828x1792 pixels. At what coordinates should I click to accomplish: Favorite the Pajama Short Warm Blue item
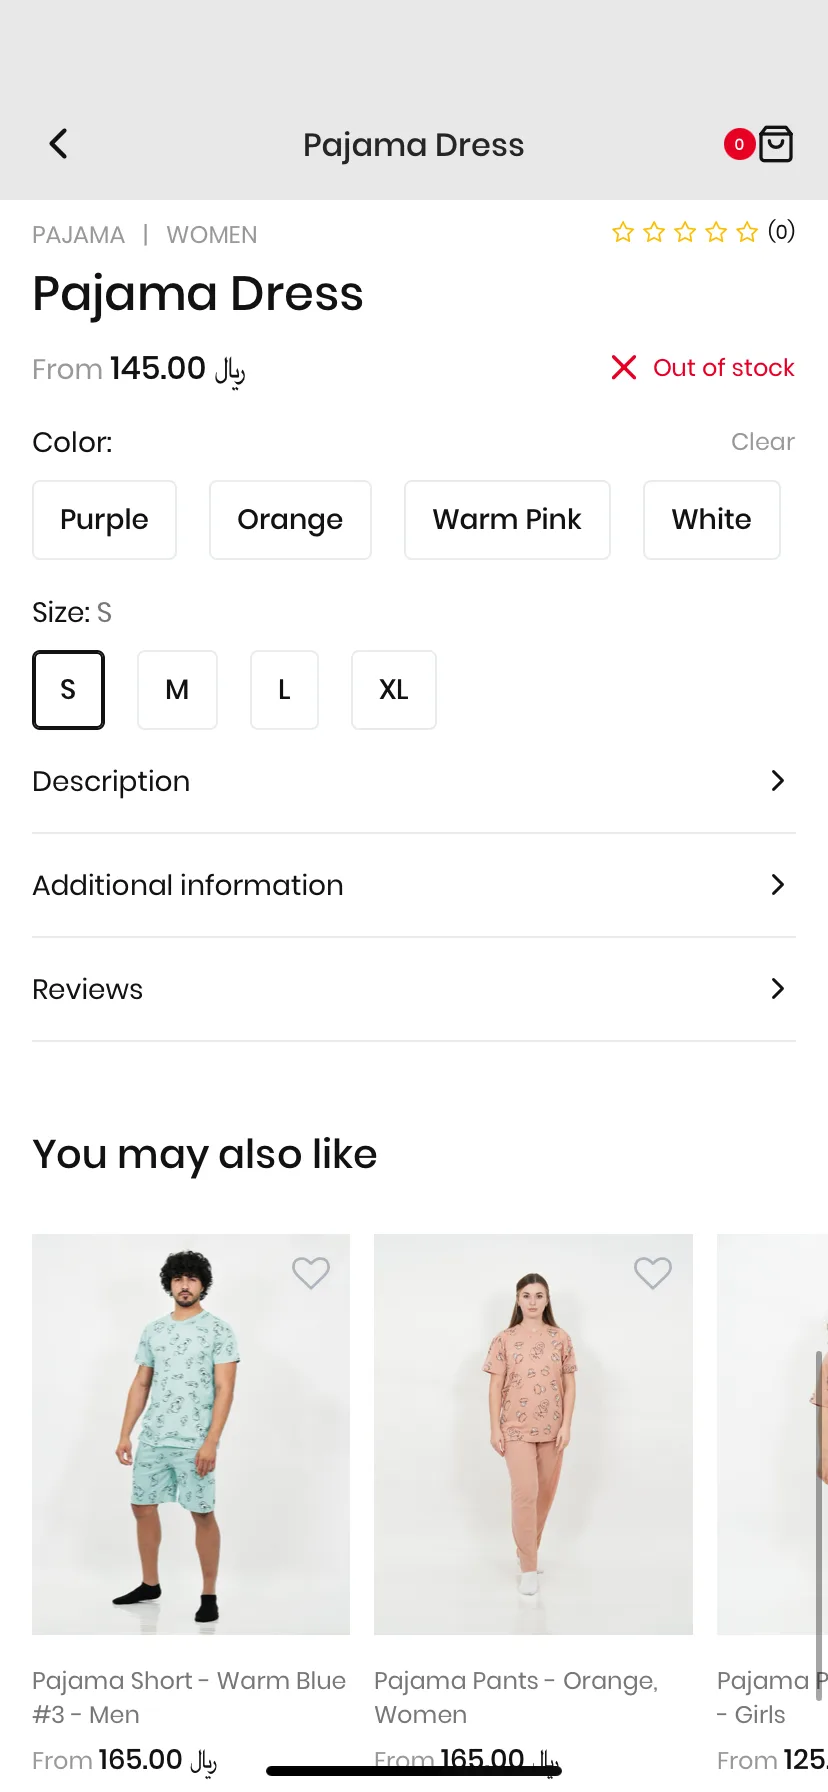pos(311,1273)
